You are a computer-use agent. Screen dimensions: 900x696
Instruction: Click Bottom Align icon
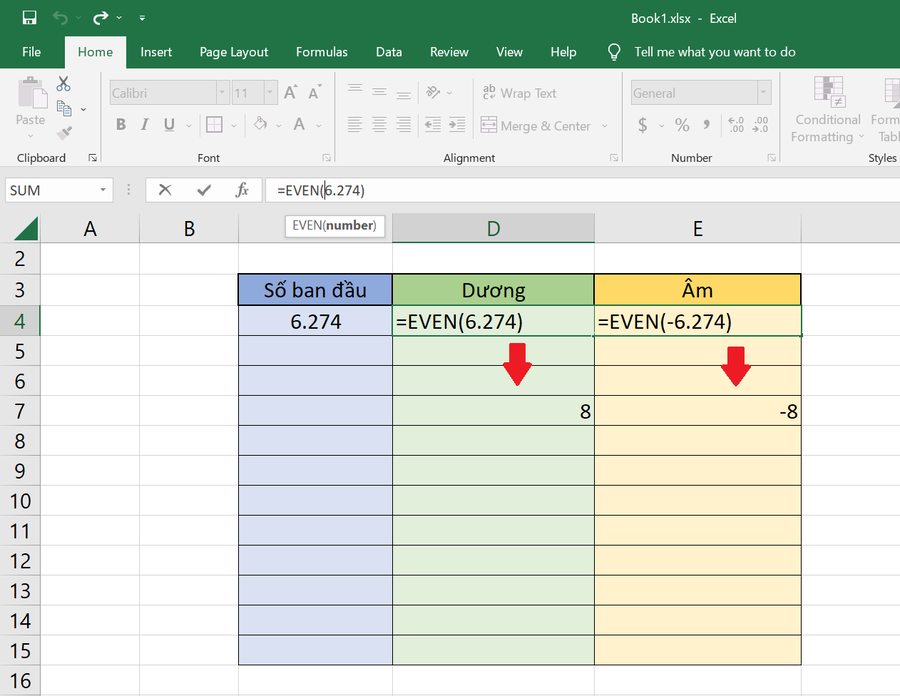404,93
